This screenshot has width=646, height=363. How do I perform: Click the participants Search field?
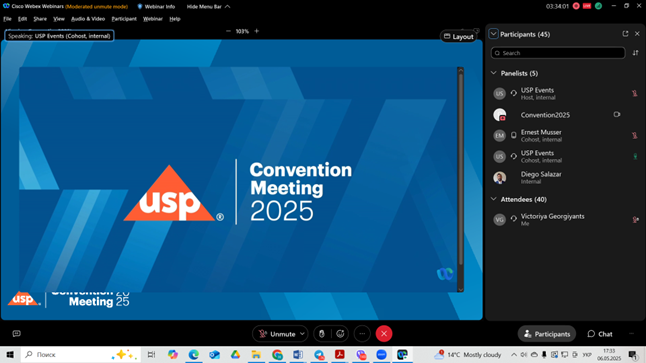point(558,53)
